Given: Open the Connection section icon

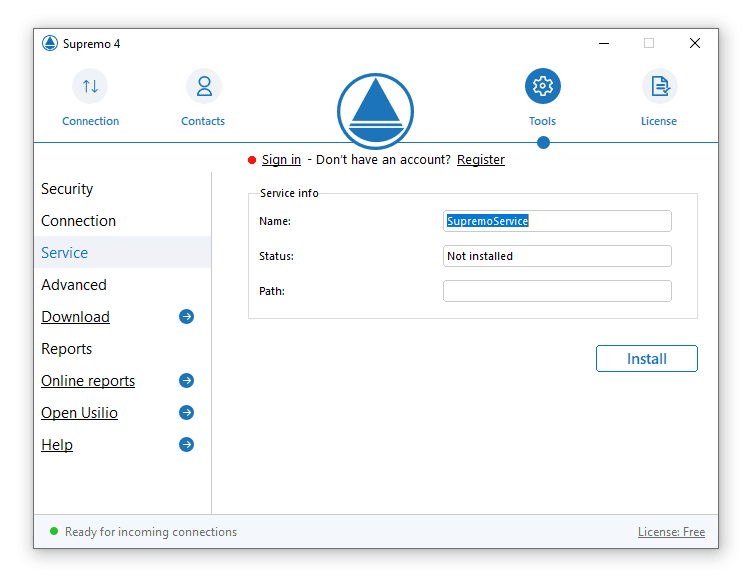Looking at the screenshot, I should click(x=90, y=86).
